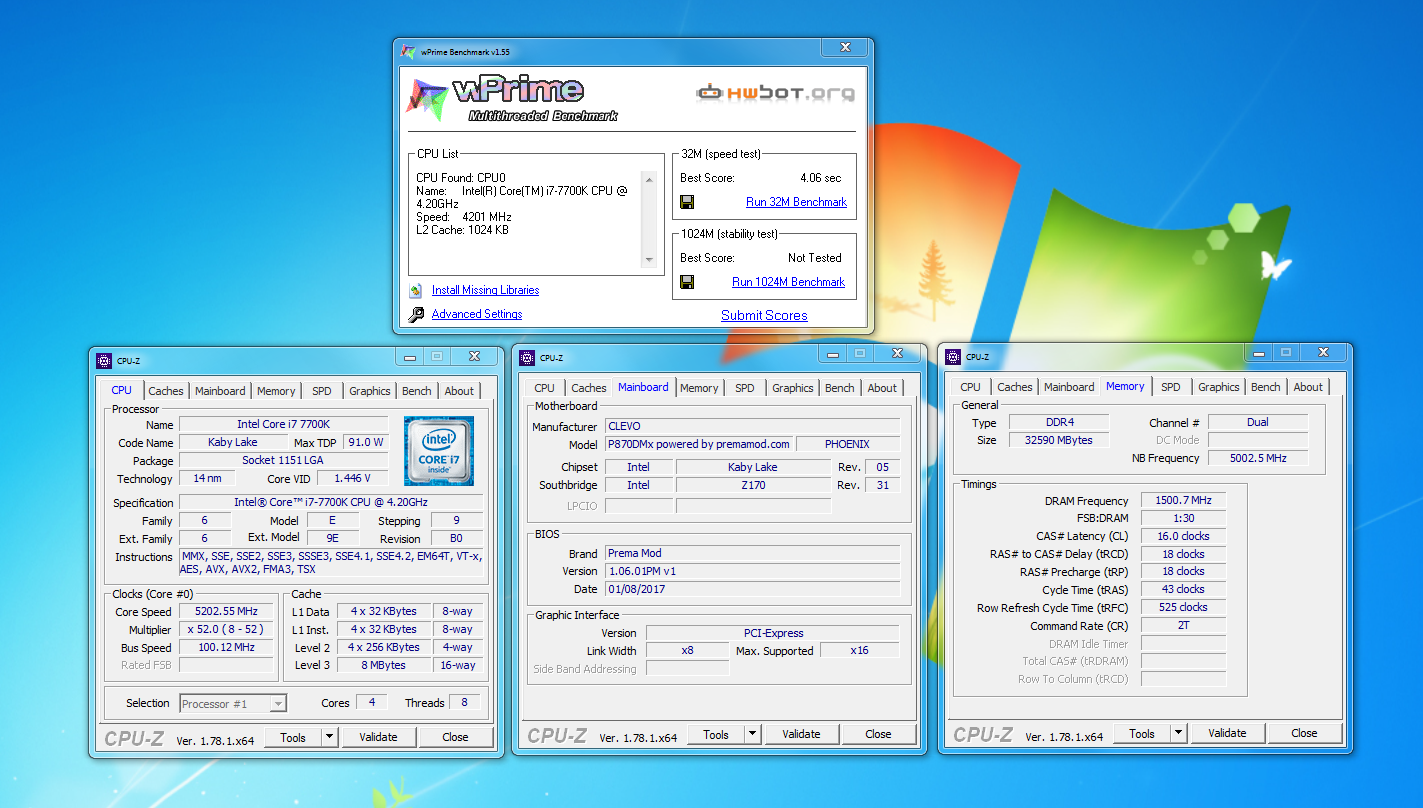Screen dimensions: 1423x808
Task: Click the DRAM Frequency value 1500.7 MHz
Action: point(1184,501)
